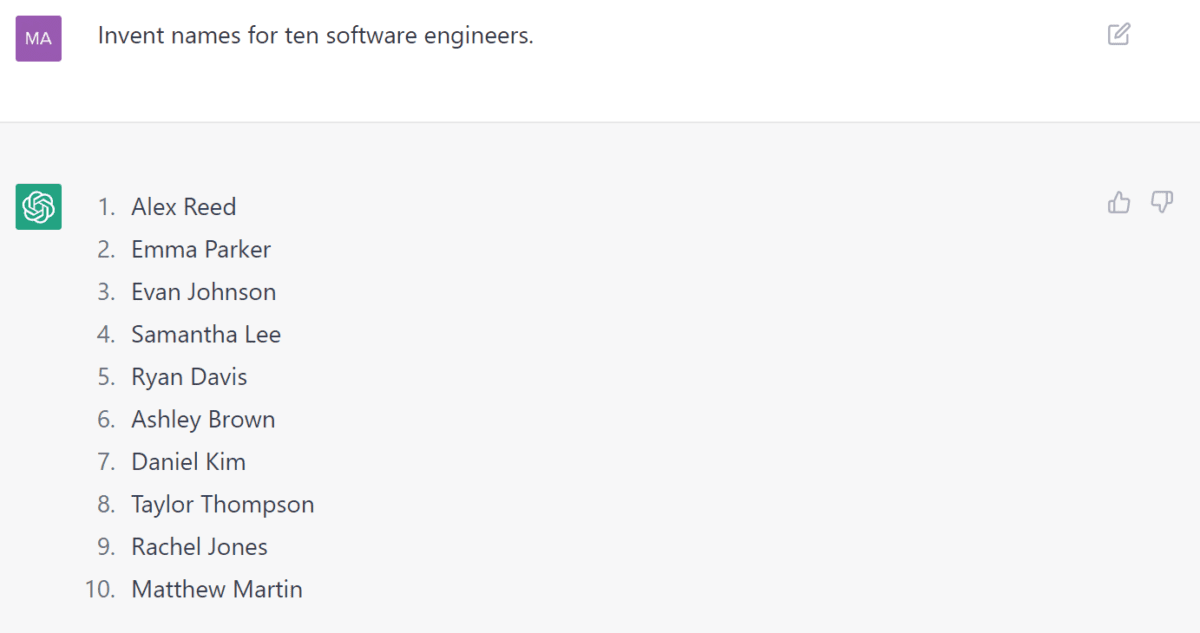Image resolution: width=1200 pixels, height=633 pixels.
Task: Select the name Ashley Brown
Action: (x=203, y=419)
